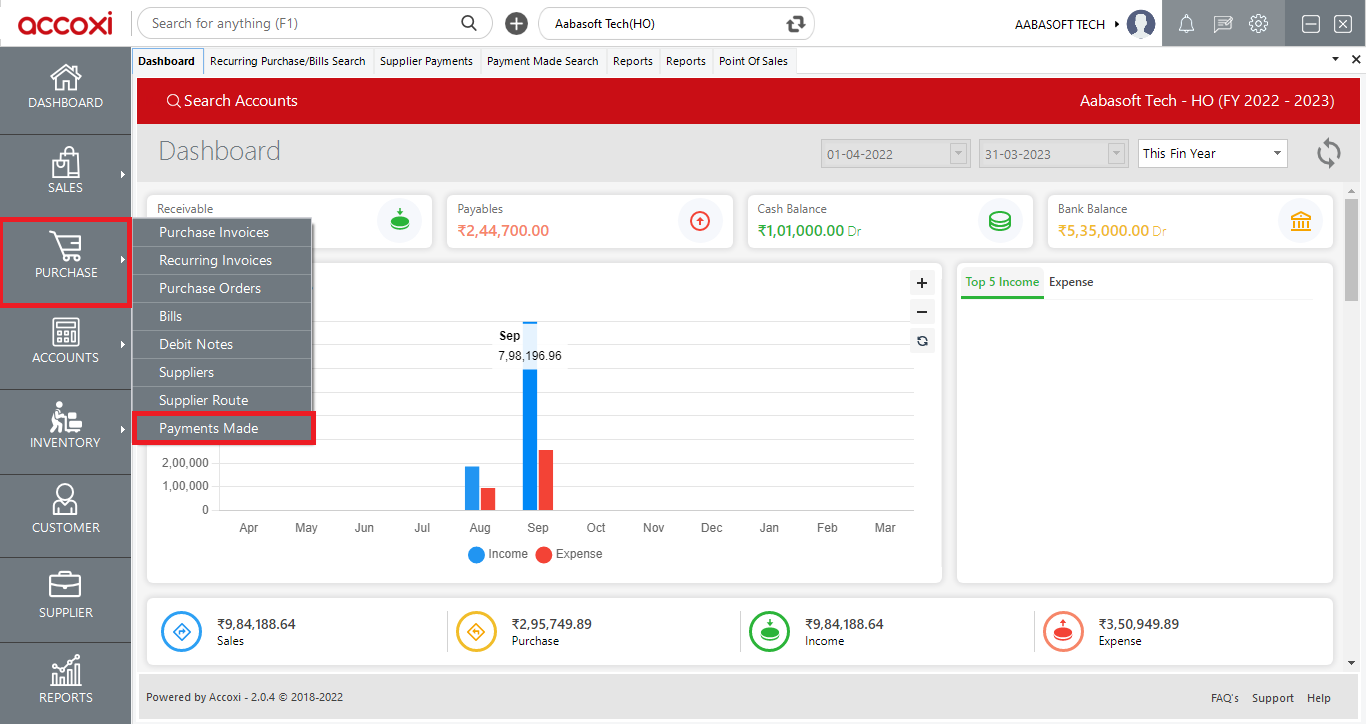Zoom out chart with minus button
The image size is (1366, 724).
[x=922, y=312]
